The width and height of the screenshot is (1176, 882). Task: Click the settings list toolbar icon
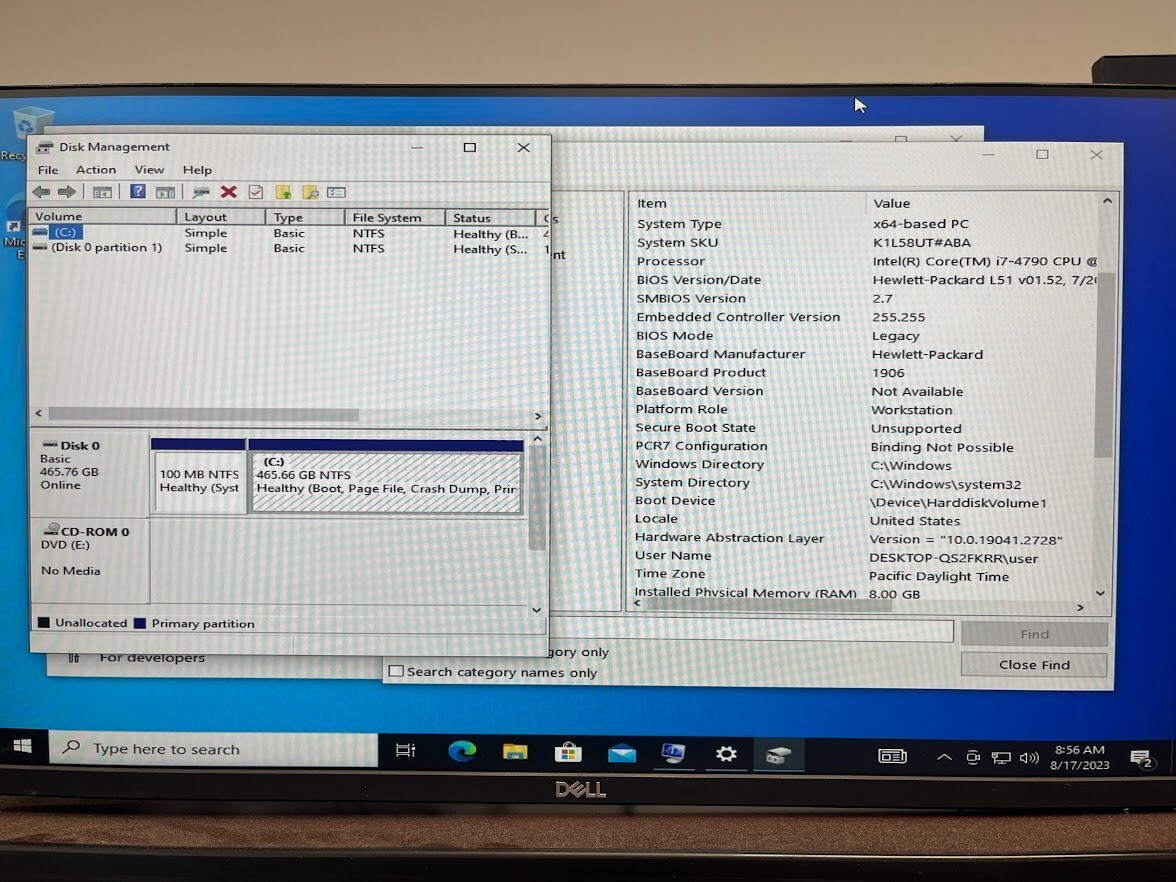pos(336,193)
